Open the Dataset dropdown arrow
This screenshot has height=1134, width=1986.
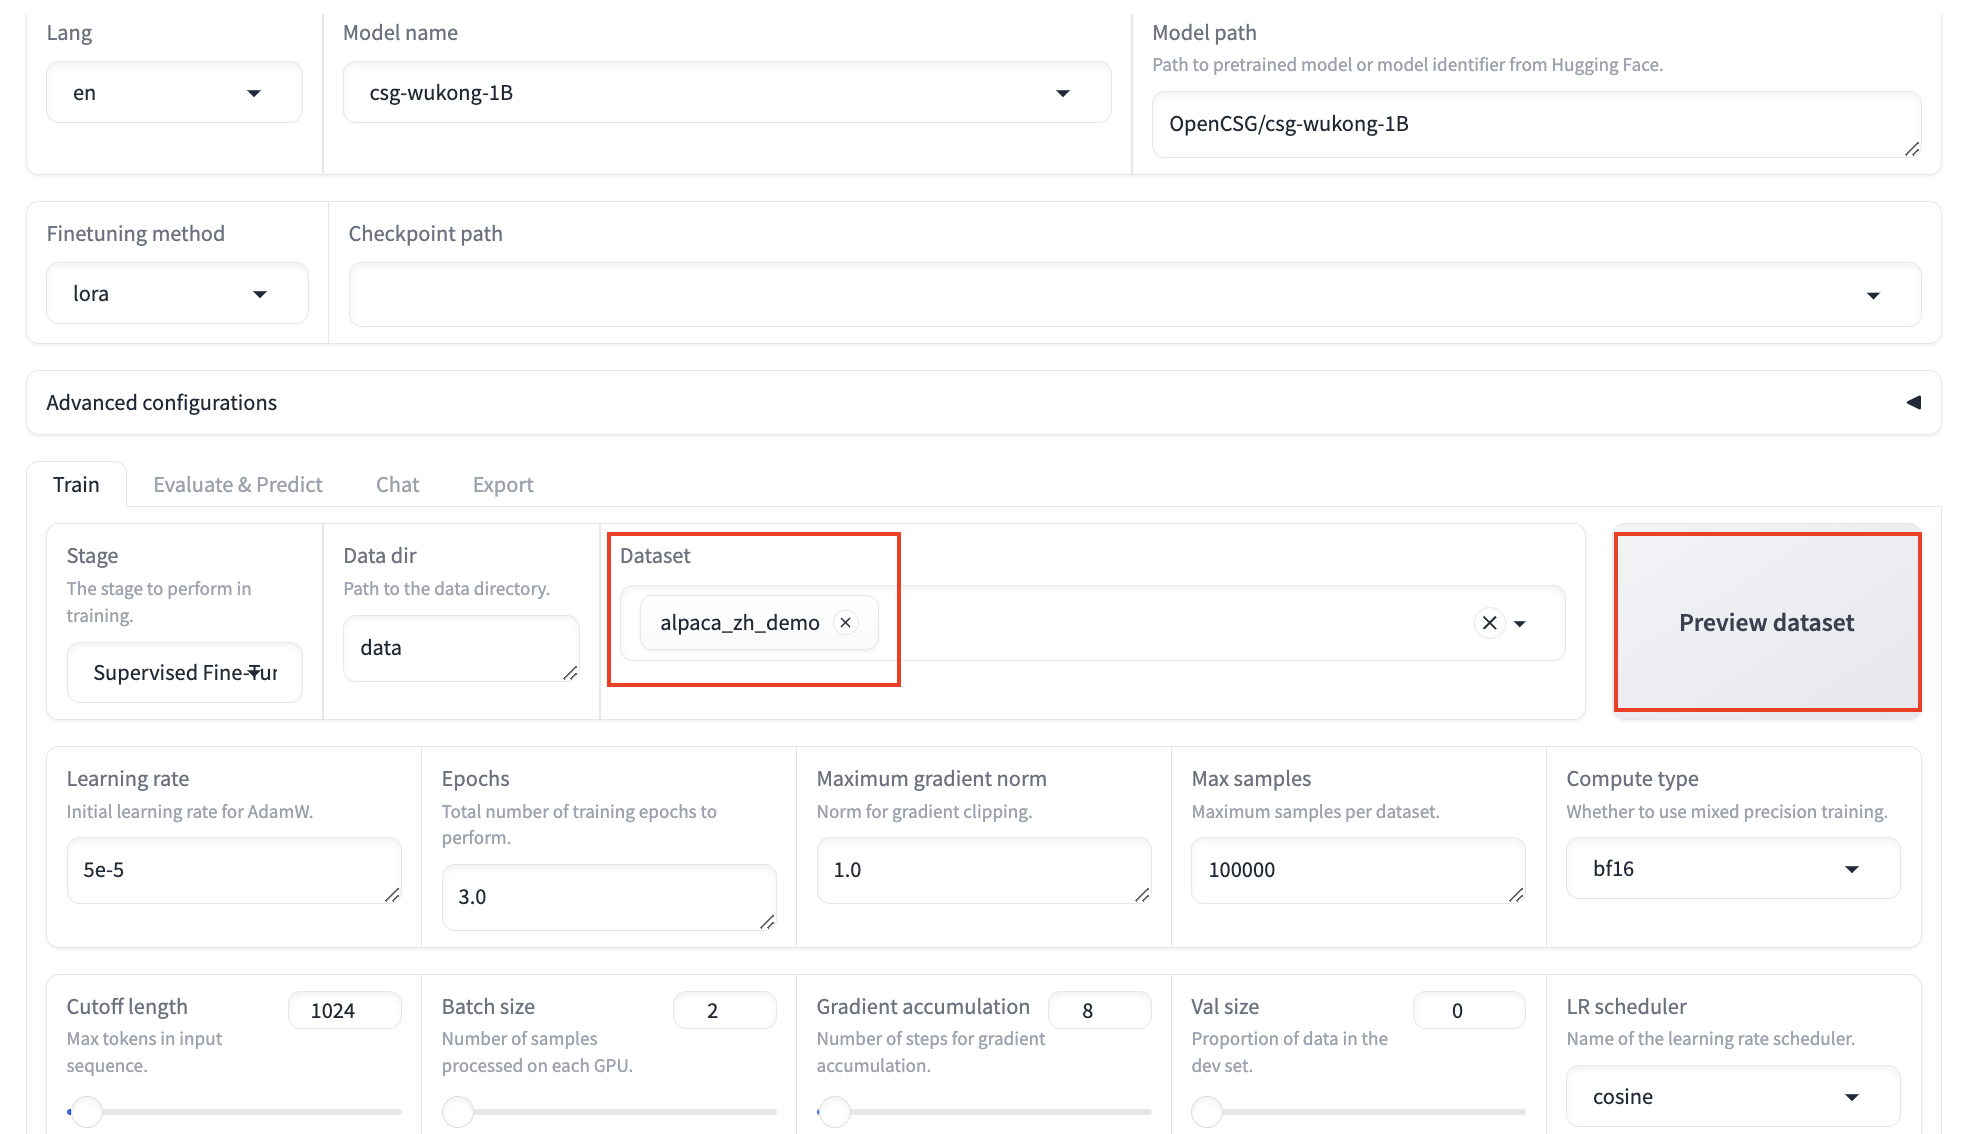tap(1520, 623)
